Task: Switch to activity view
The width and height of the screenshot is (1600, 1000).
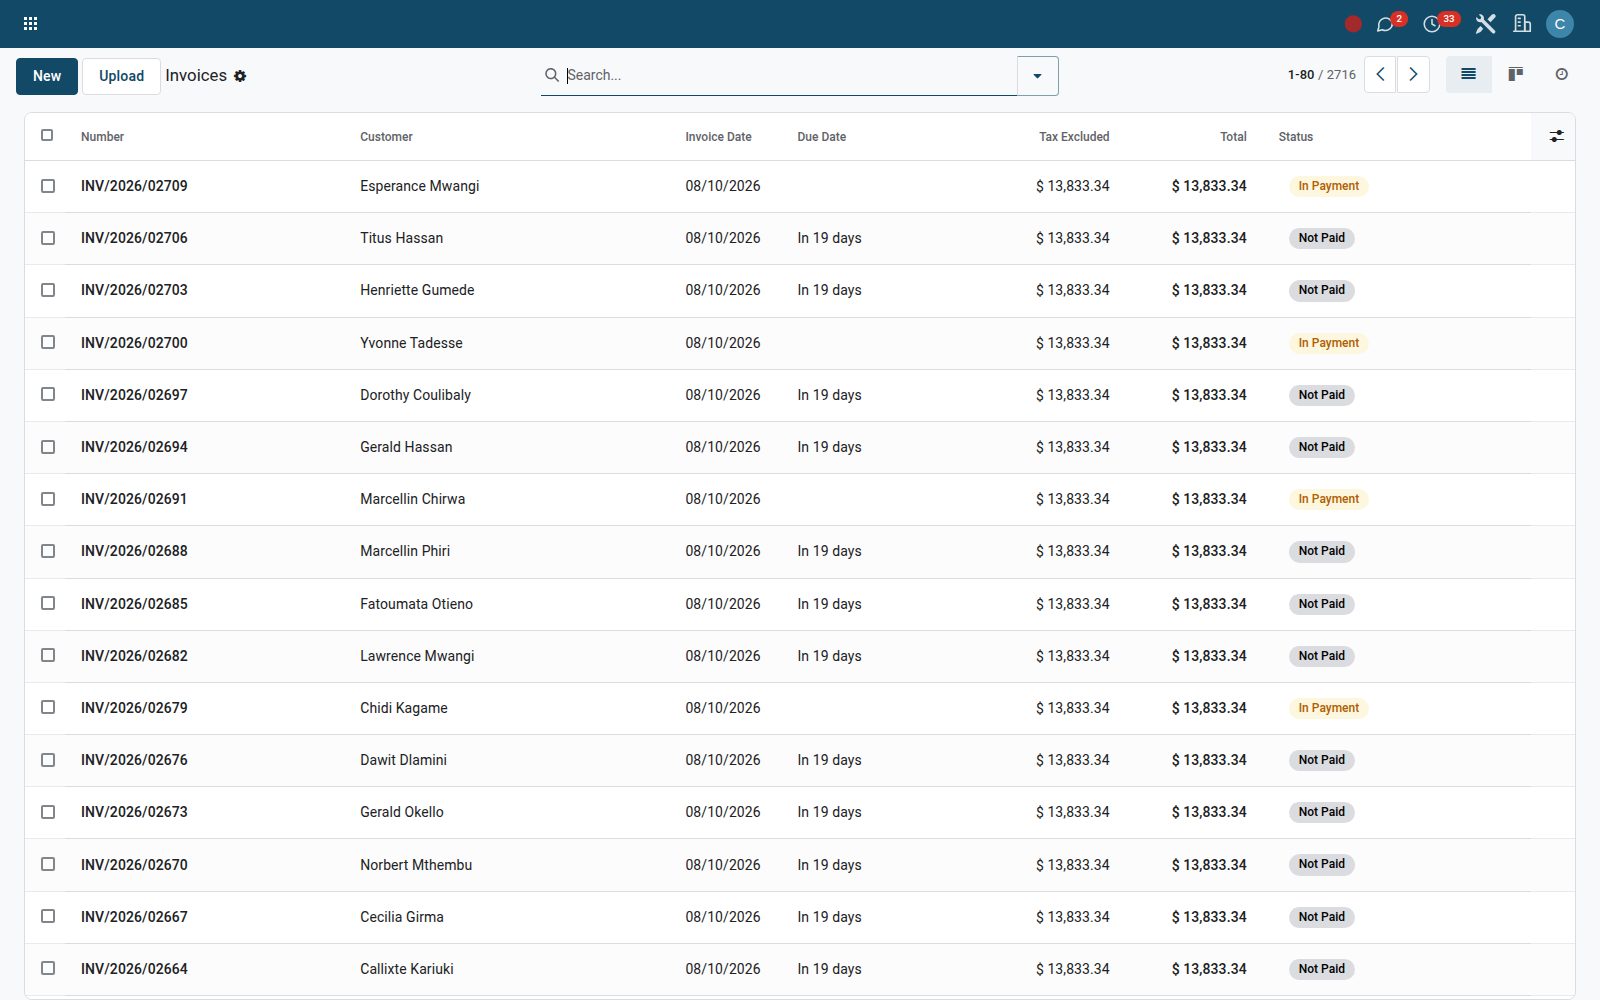Action: point(1561,75)
